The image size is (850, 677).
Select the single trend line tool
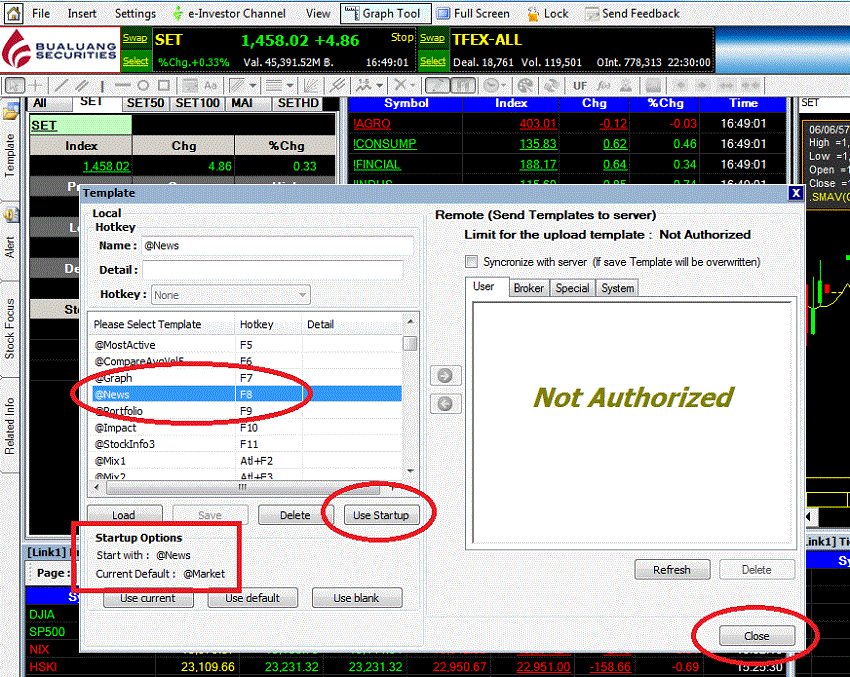click(x=61, y=86)
